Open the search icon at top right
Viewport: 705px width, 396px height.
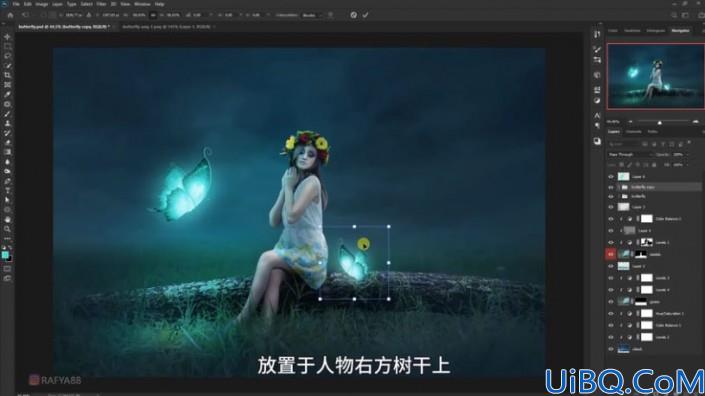(x=674, y=15)
